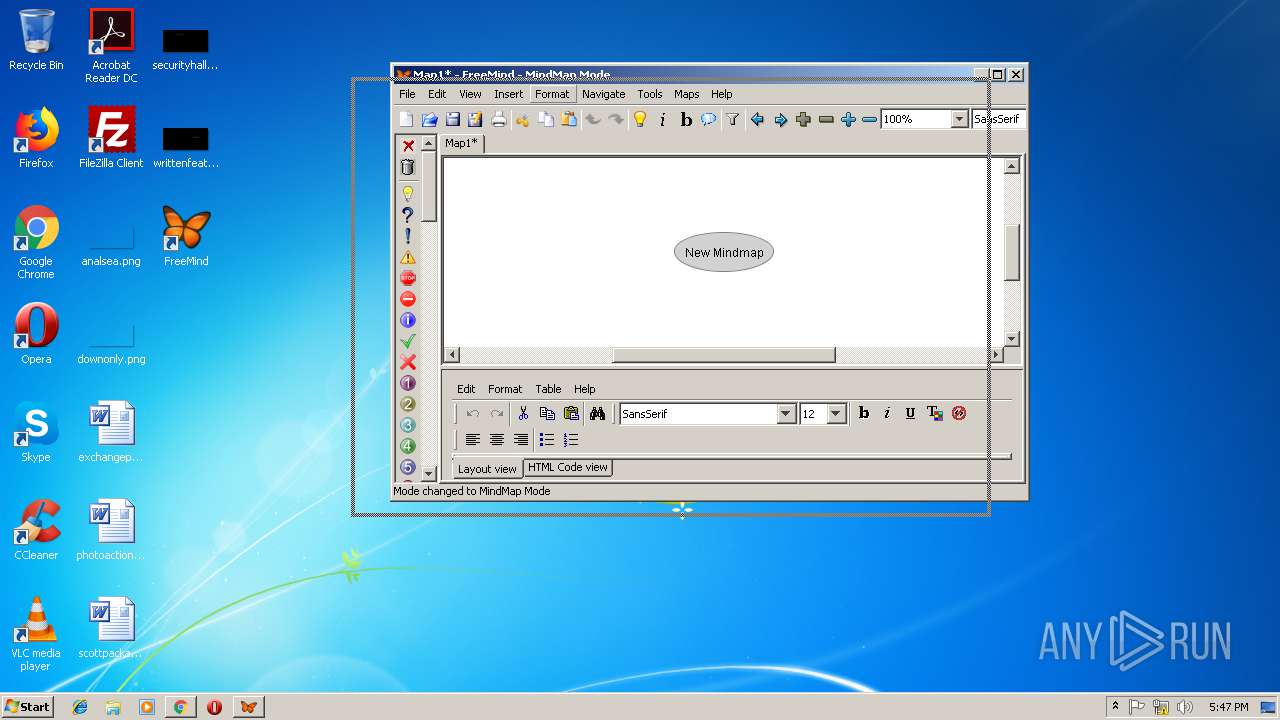The width and height of the screenshot is (1280, 720).
Task: Center align the note text
Action: (497, 440)
